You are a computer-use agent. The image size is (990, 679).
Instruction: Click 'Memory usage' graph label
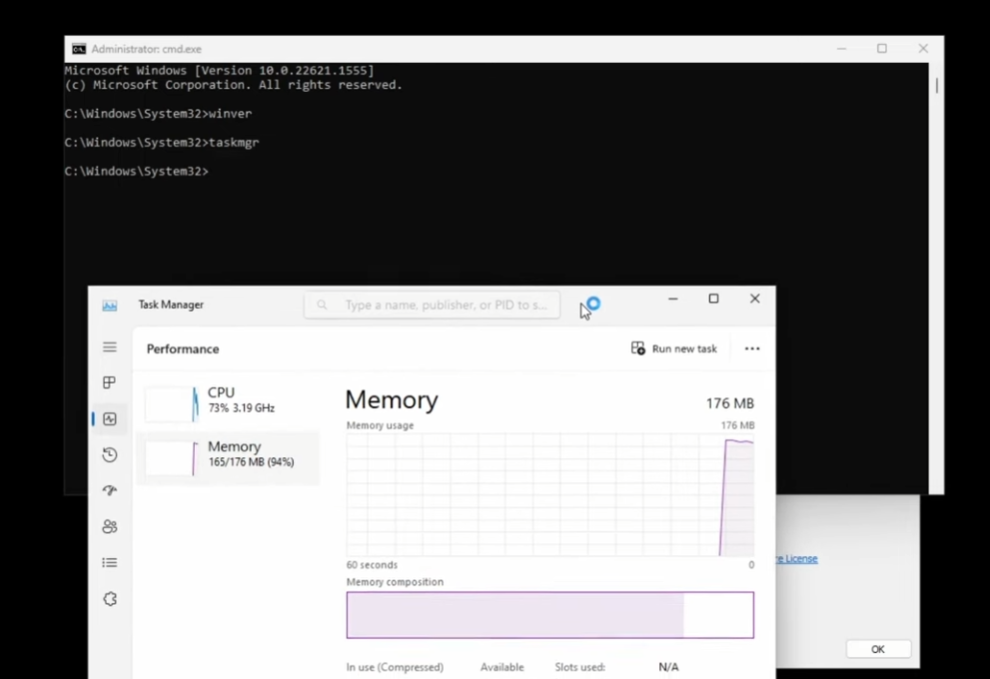click(380, 426)
